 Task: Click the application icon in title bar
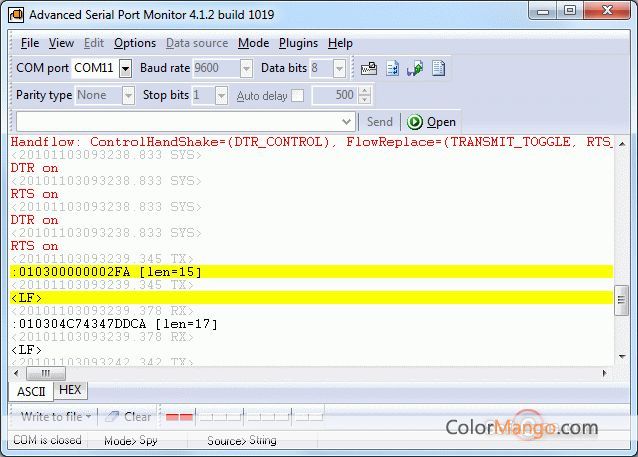[16, 15]
